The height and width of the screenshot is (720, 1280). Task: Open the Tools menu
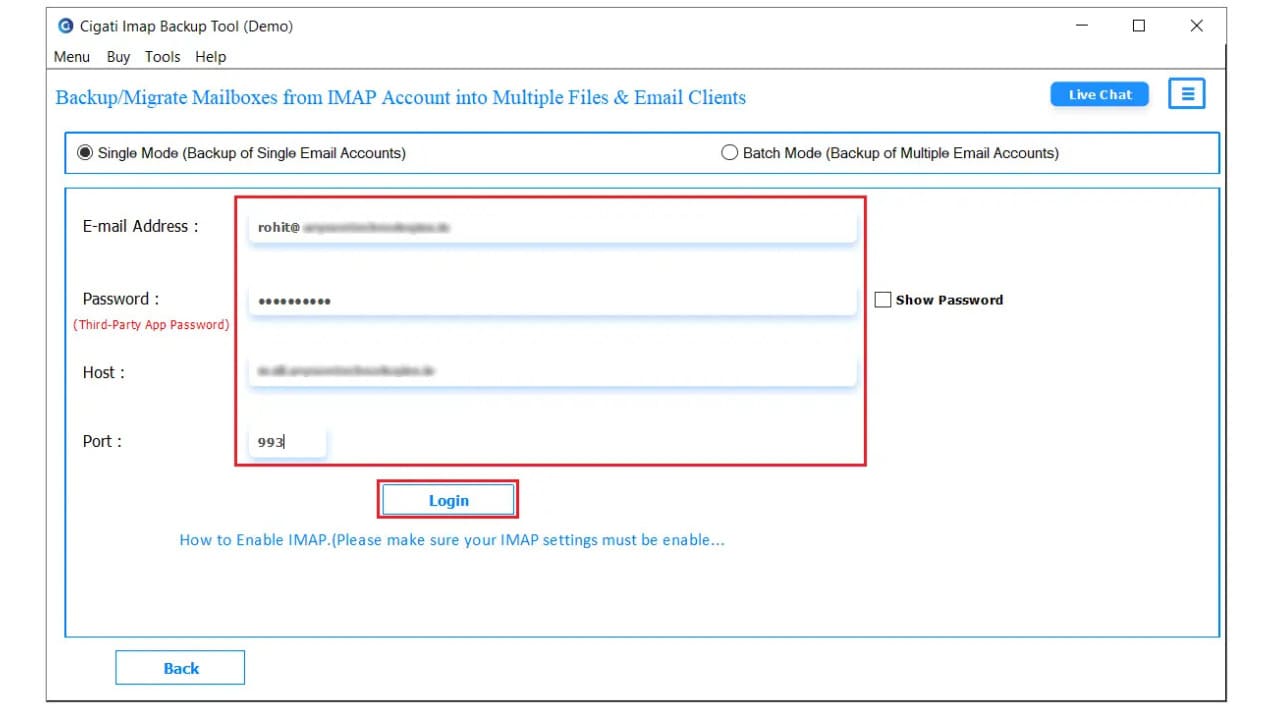click(162, 57)
